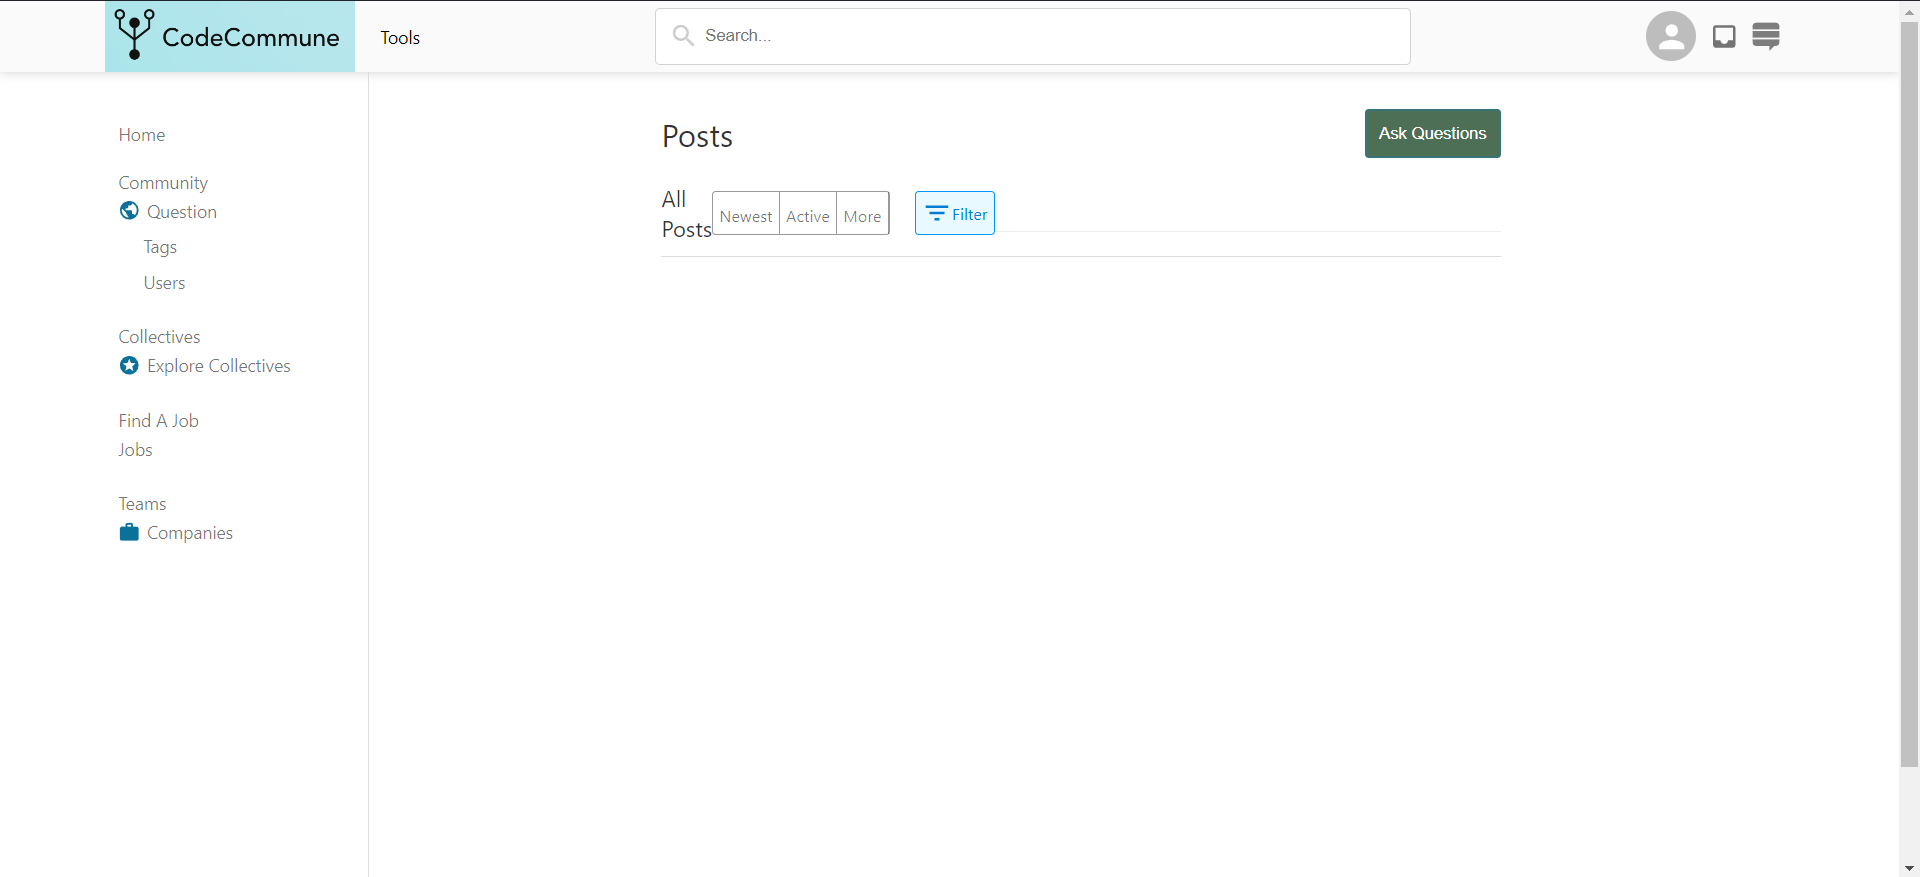The height and width of the screenshot is (877, 1920).
Task: Select the Newest sort tab
Action: click(x=746, y=216)
